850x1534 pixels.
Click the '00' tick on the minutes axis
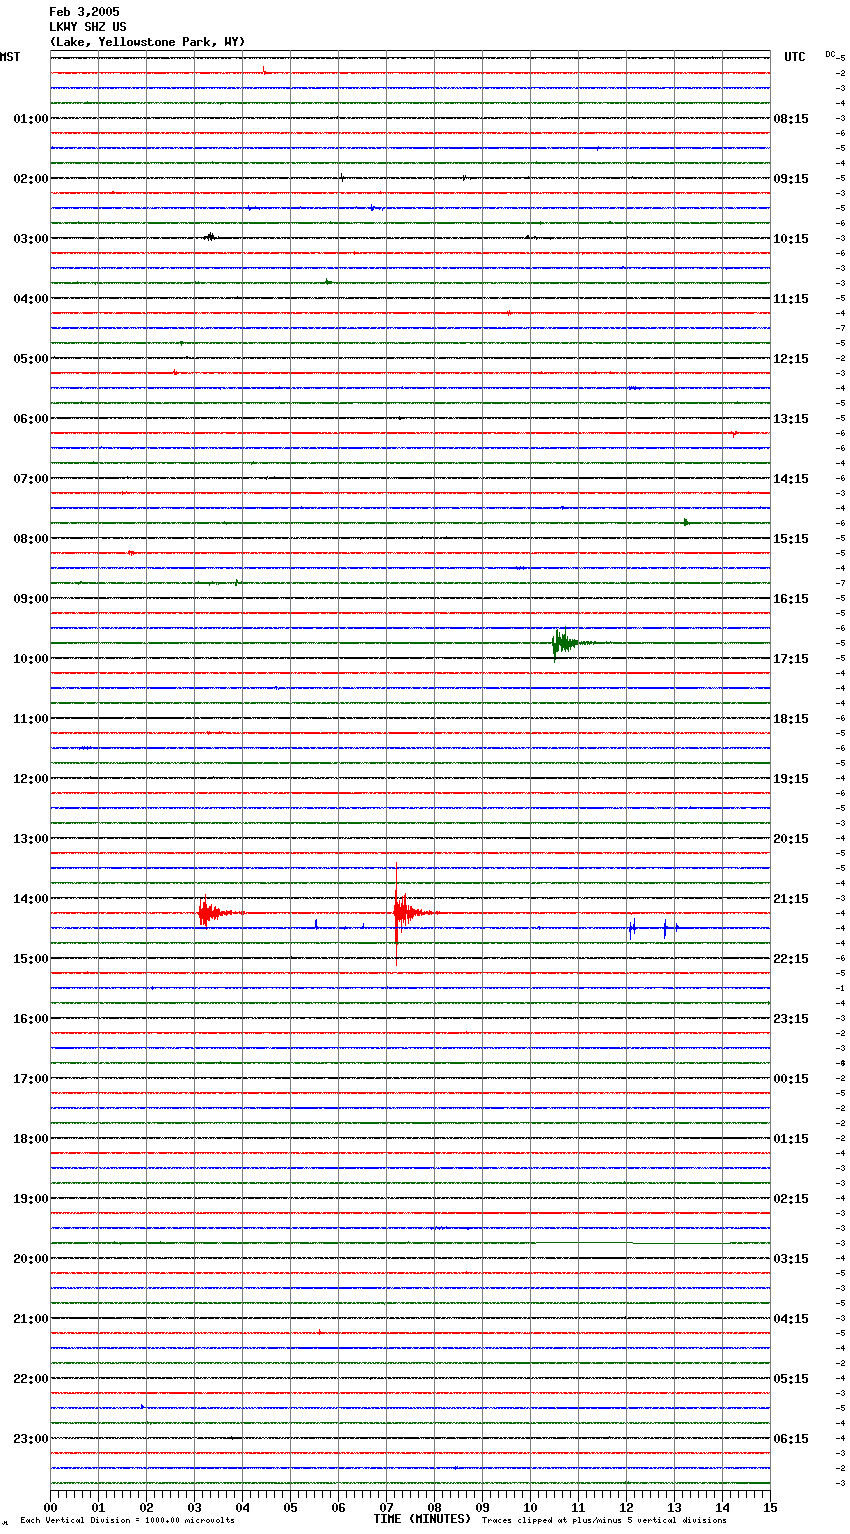coord(51,1507)
